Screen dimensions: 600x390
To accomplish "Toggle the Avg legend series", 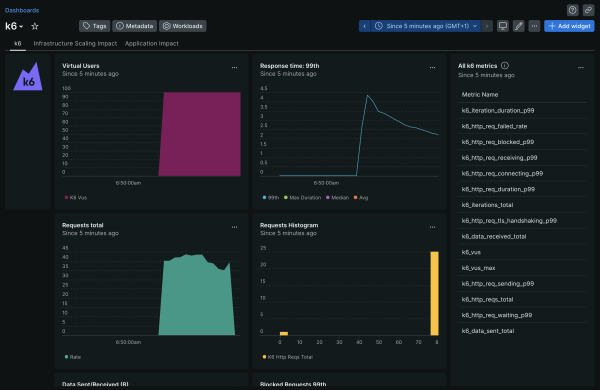I will (x=361, y=197).
